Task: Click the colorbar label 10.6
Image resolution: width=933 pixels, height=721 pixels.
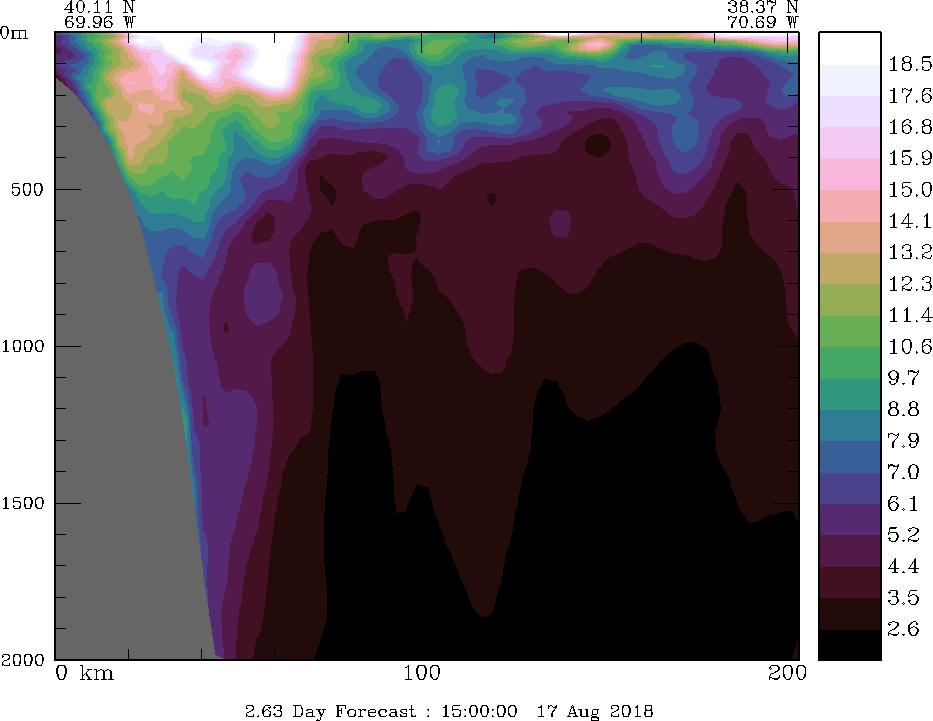Action: click(910, 347)
